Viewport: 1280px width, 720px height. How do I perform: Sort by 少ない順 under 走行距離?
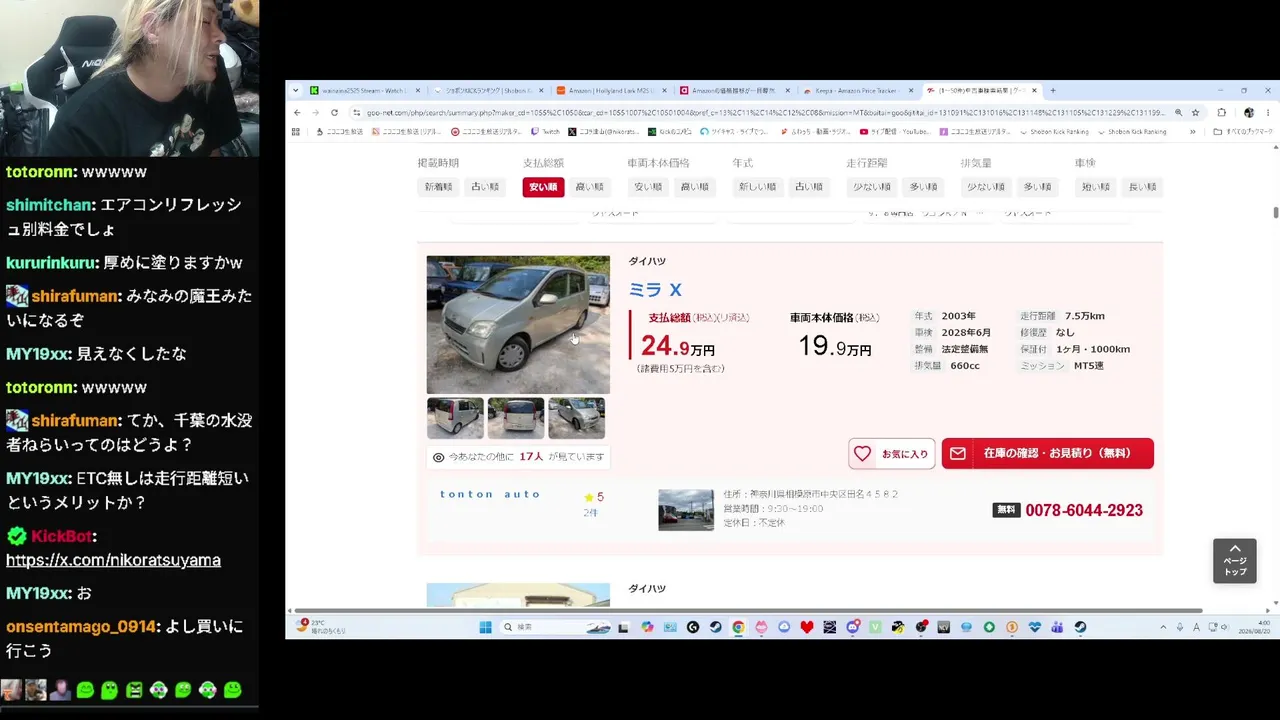click(x=871, y=187)
